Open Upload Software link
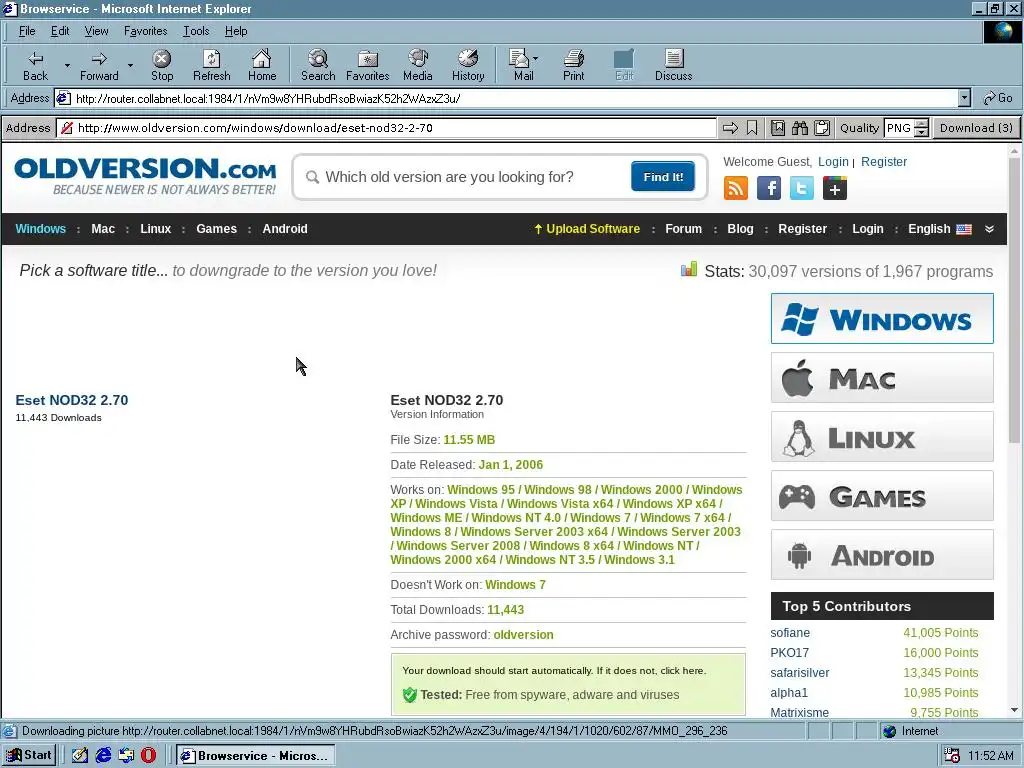Viewport: 1024px width, 768px height. (x=586, y=229)
